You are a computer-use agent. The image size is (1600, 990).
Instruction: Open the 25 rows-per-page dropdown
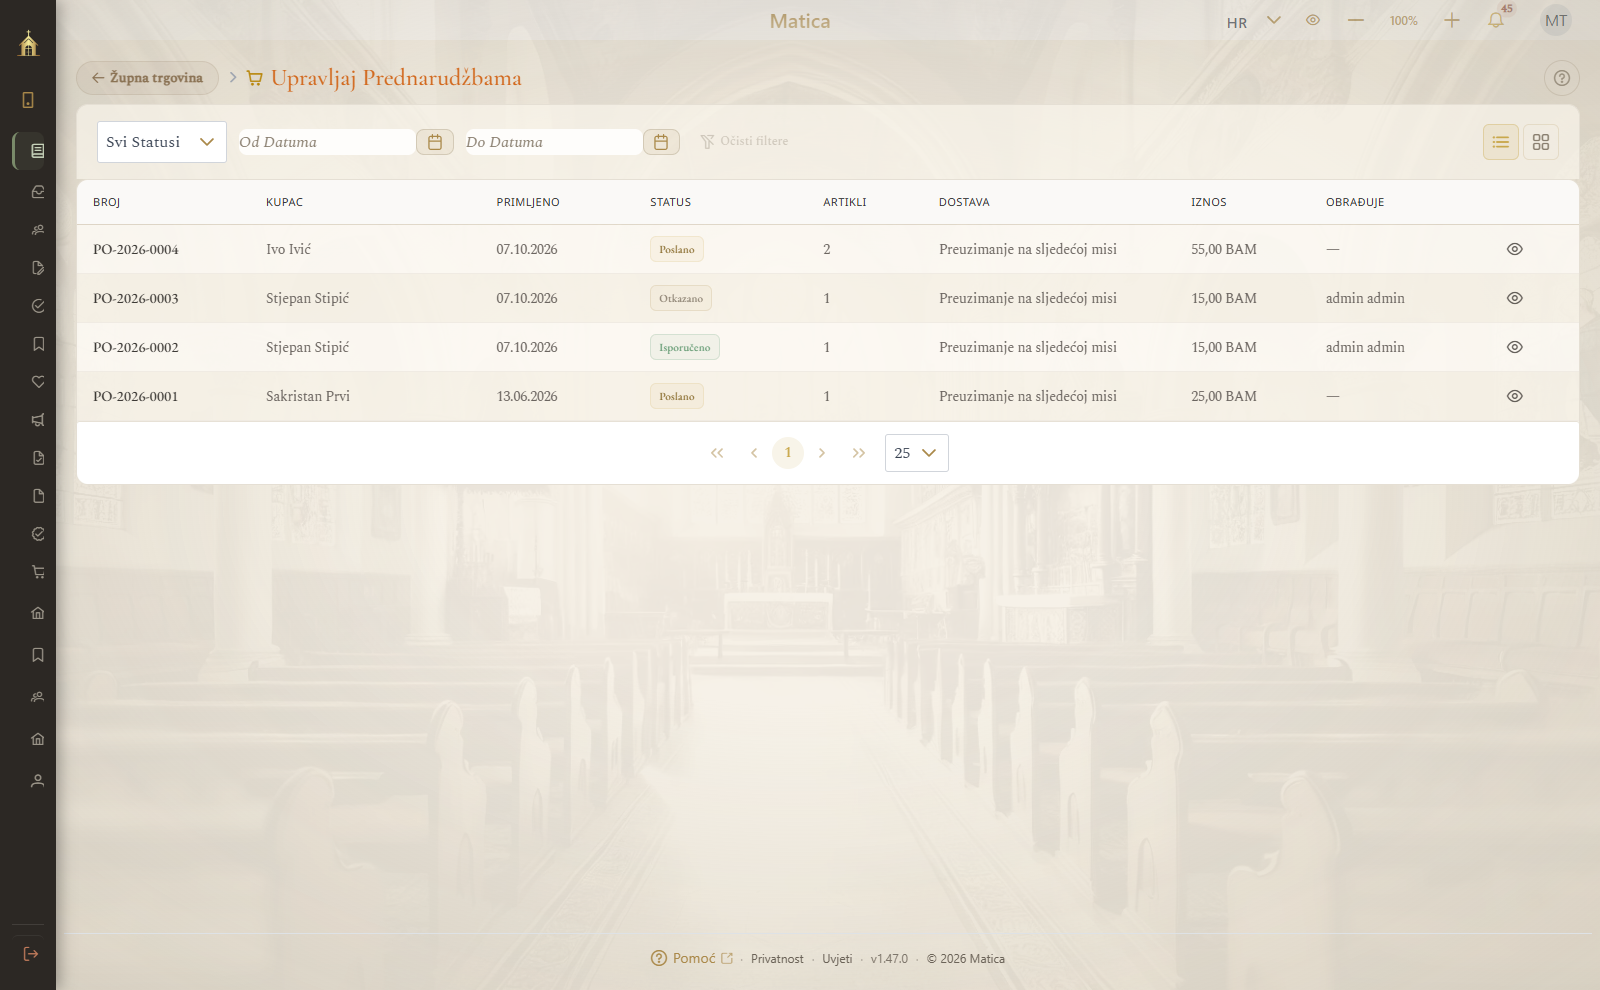point(916,453)
